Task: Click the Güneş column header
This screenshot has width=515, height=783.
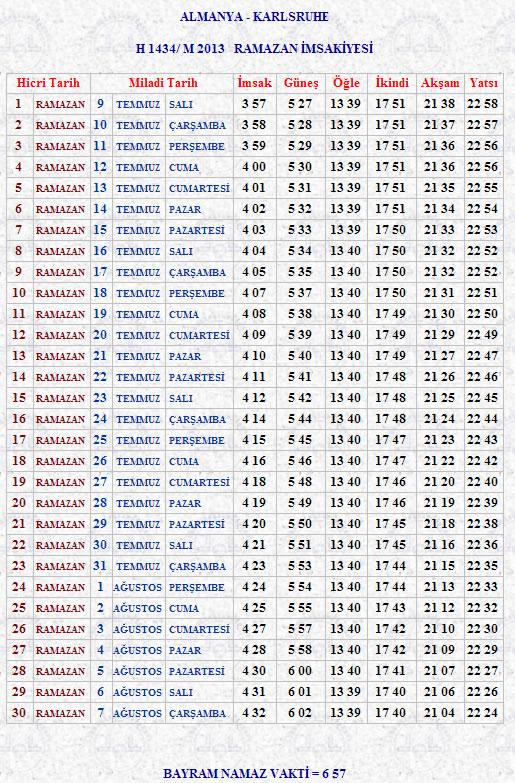Action: pyautogui.click(x=301, y=83)
